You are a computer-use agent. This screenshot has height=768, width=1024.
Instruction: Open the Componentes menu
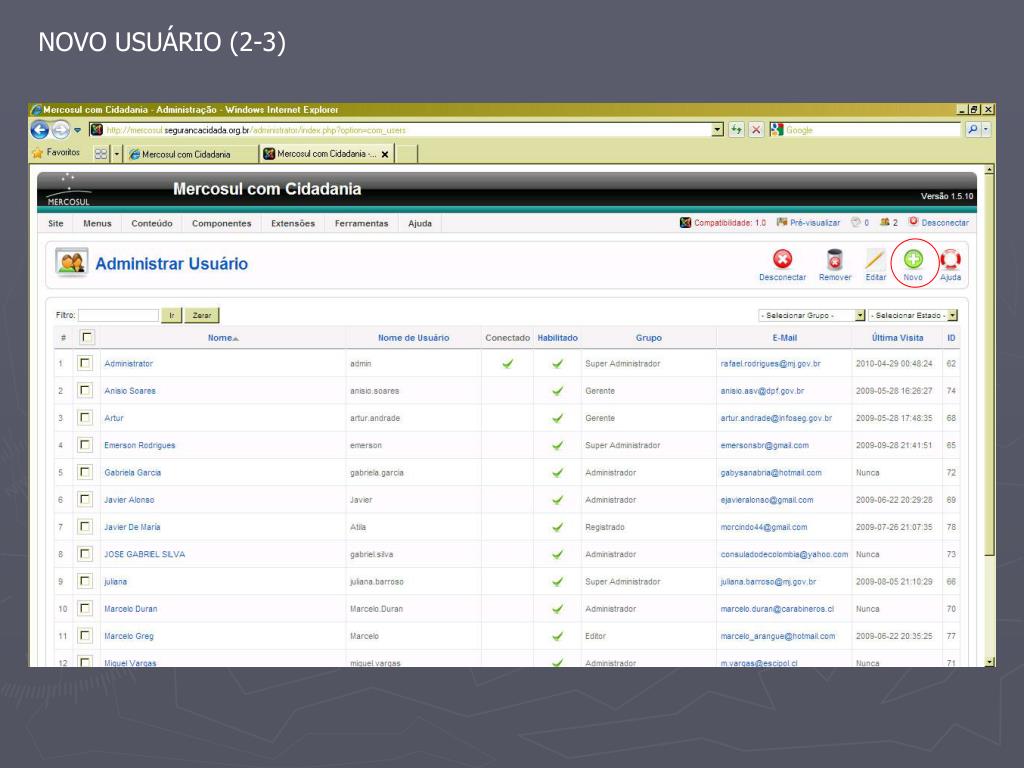[221, 223]
